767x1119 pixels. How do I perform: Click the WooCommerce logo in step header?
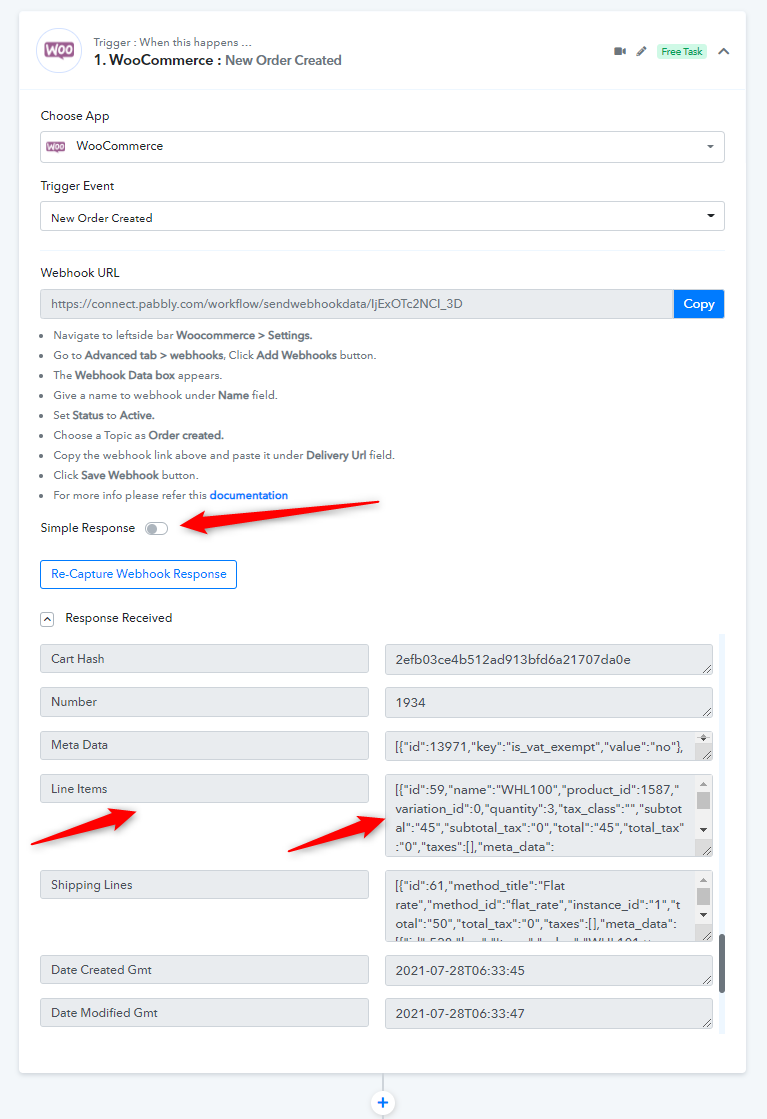(x=59, y=51)
